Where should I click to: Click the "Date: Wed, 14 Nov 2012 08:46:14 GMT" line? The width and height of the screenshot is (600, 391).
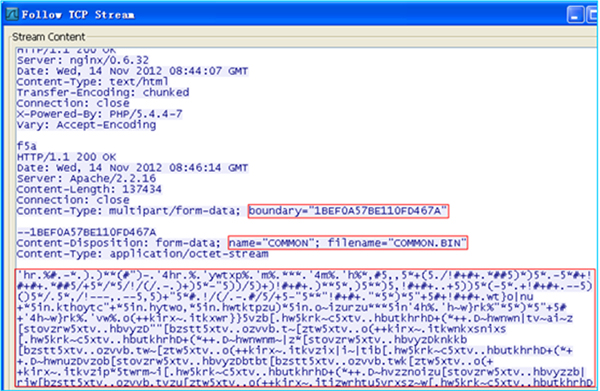click(x=132, y=168)
